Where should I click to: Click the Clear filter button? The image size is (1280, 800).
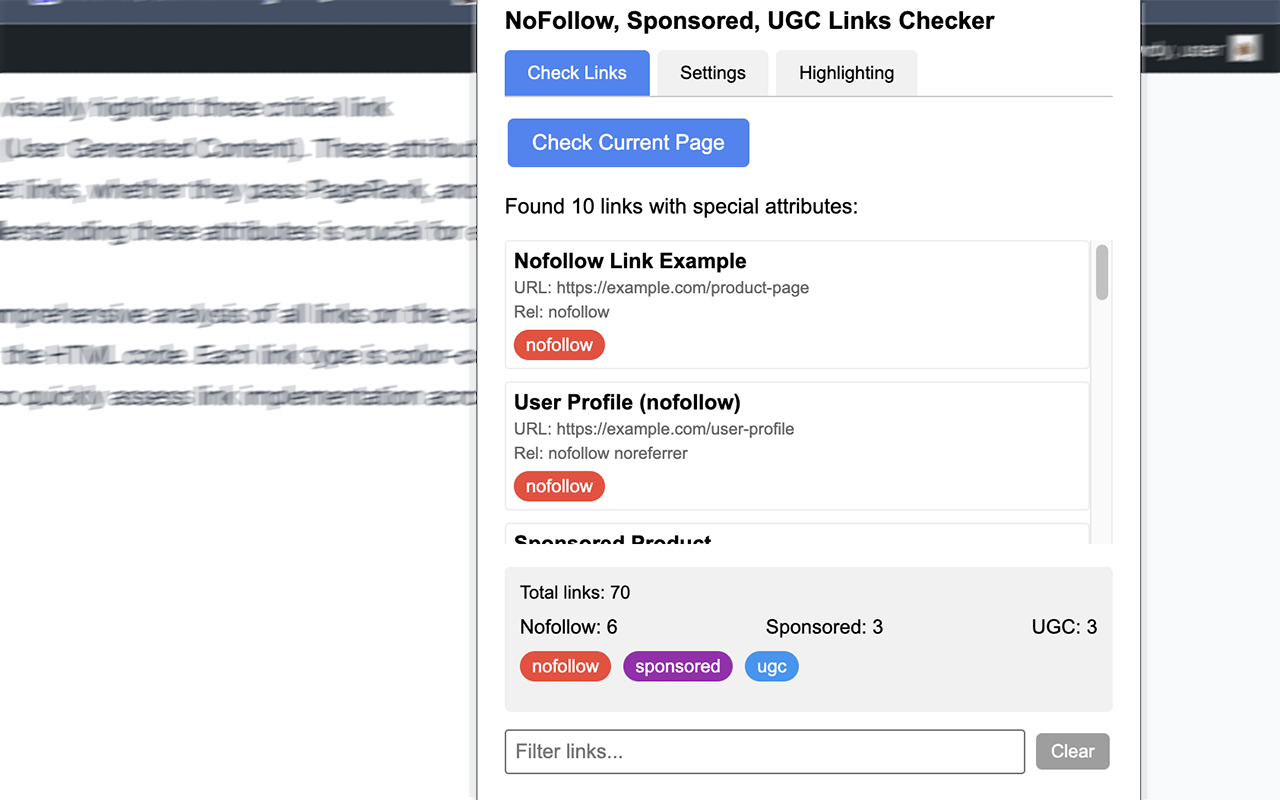tap(1072, 751)
